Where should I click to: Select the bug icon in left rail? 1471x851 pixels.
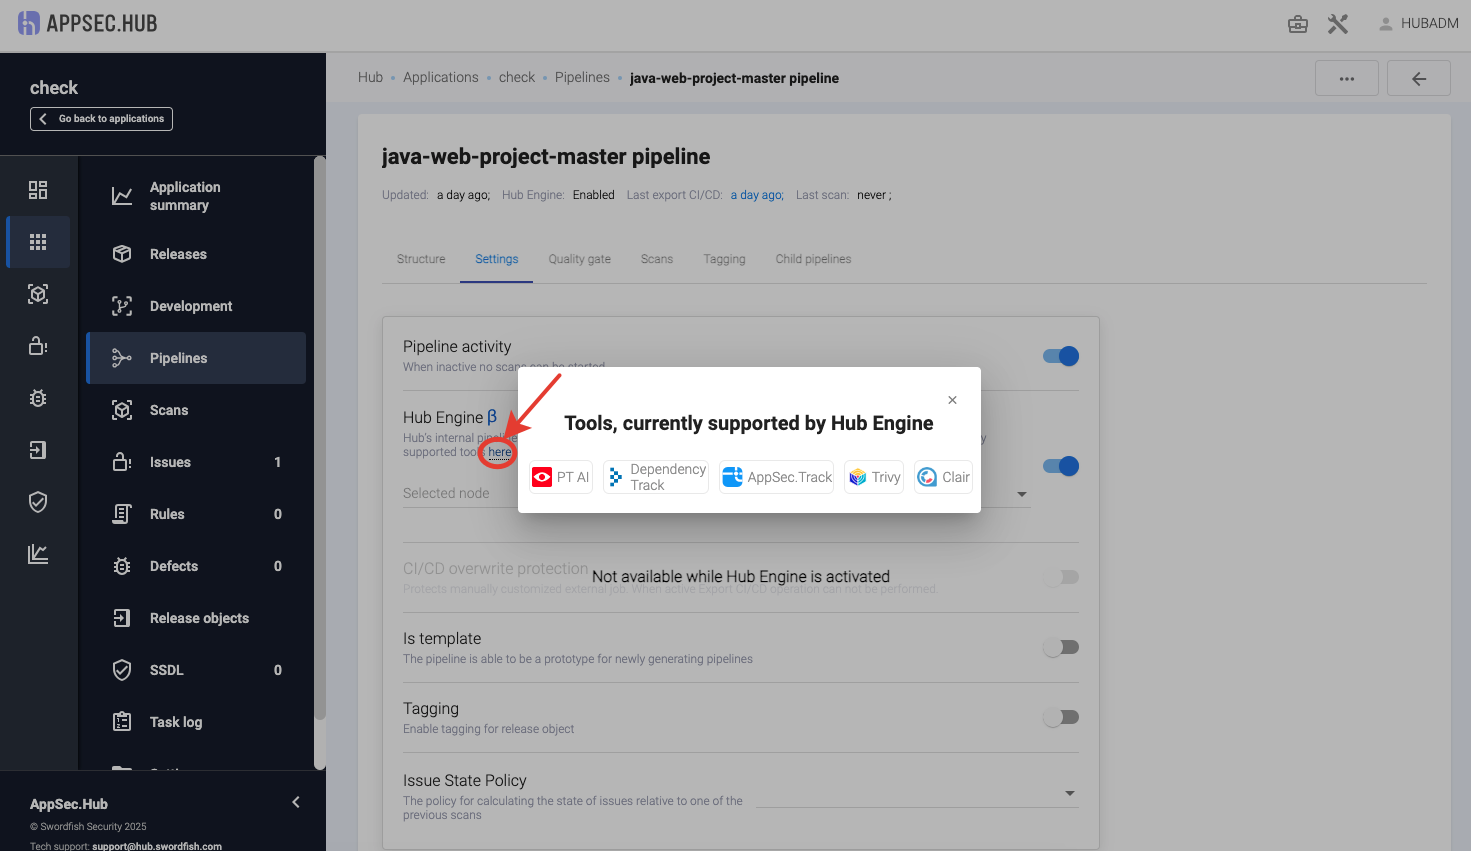click(38, 398)
